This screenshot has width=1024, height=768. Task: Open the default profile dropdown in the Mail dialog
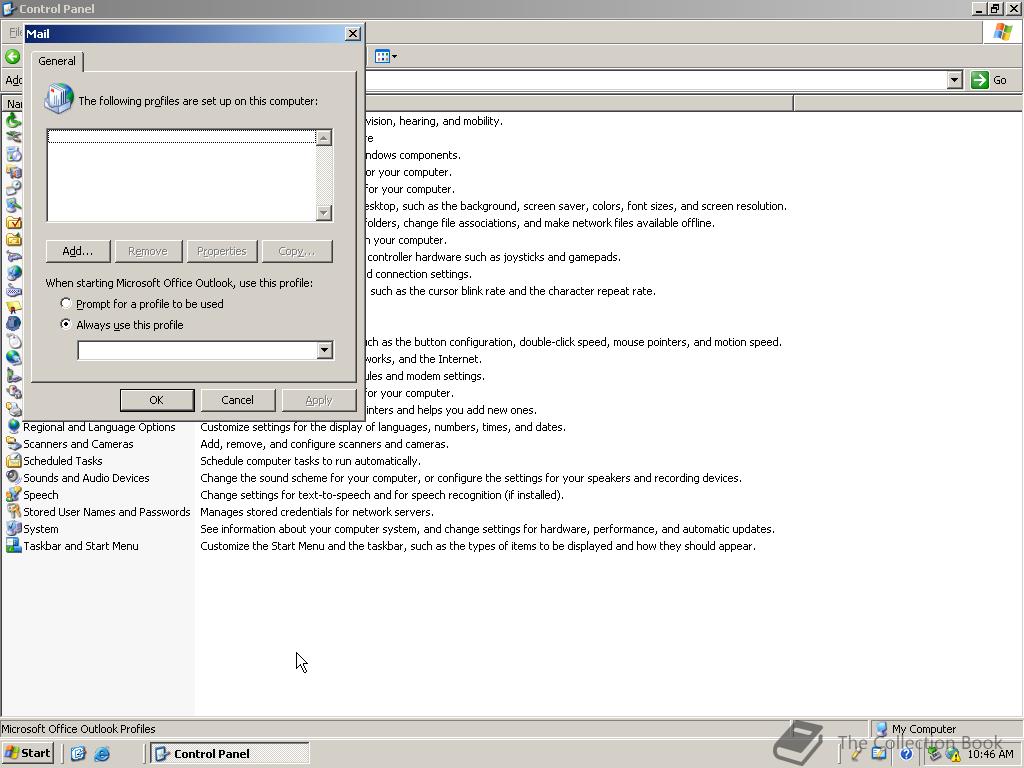pos(325,350)
